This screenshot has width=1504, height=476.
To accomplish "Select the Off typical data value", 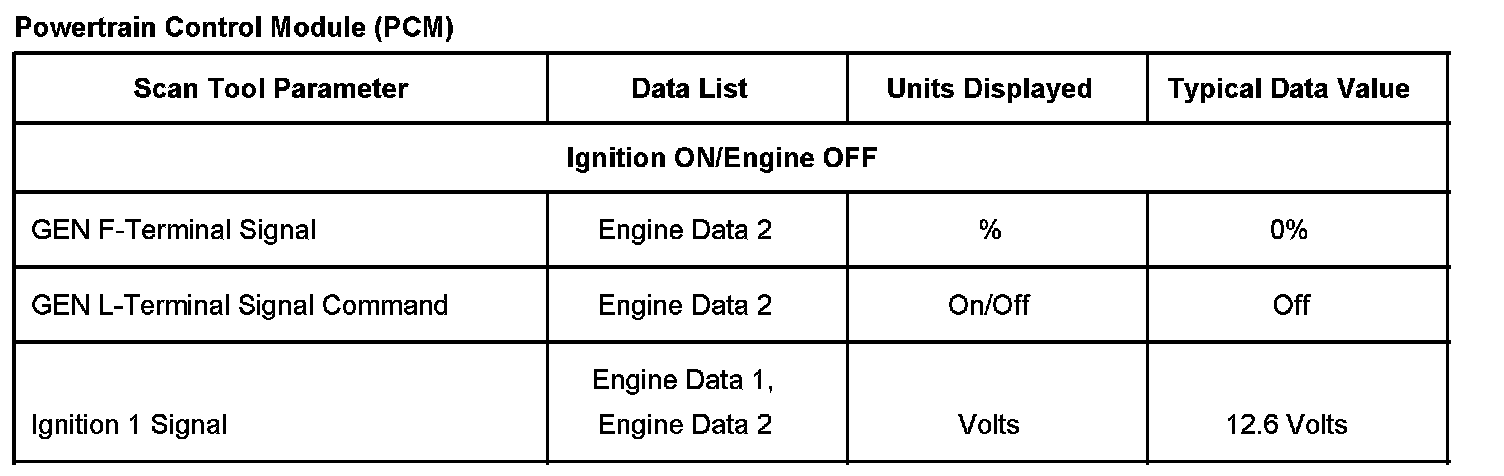I will pyautogui.click(x=1291, y=305).
